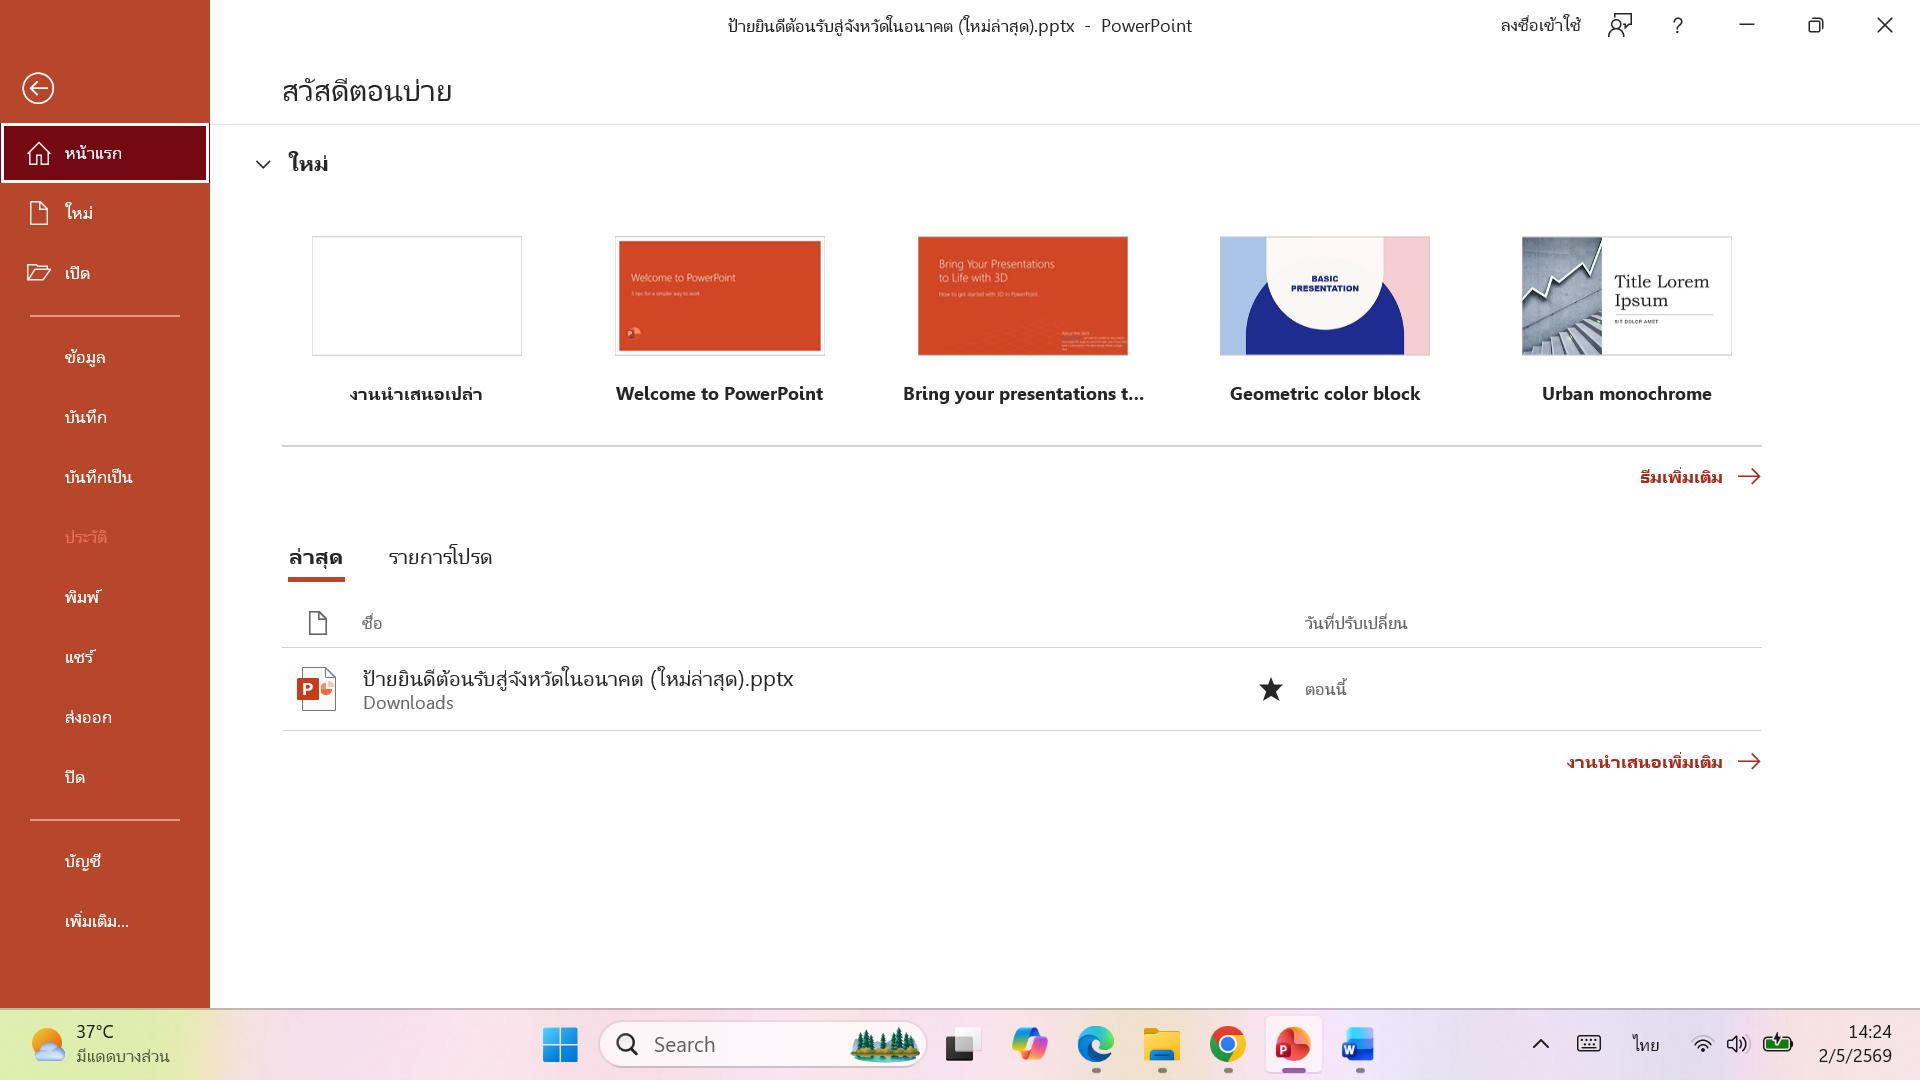
Task: Switch input language via ไทย indicator
Action: pyautogui.click(x=1646, y=1045)
